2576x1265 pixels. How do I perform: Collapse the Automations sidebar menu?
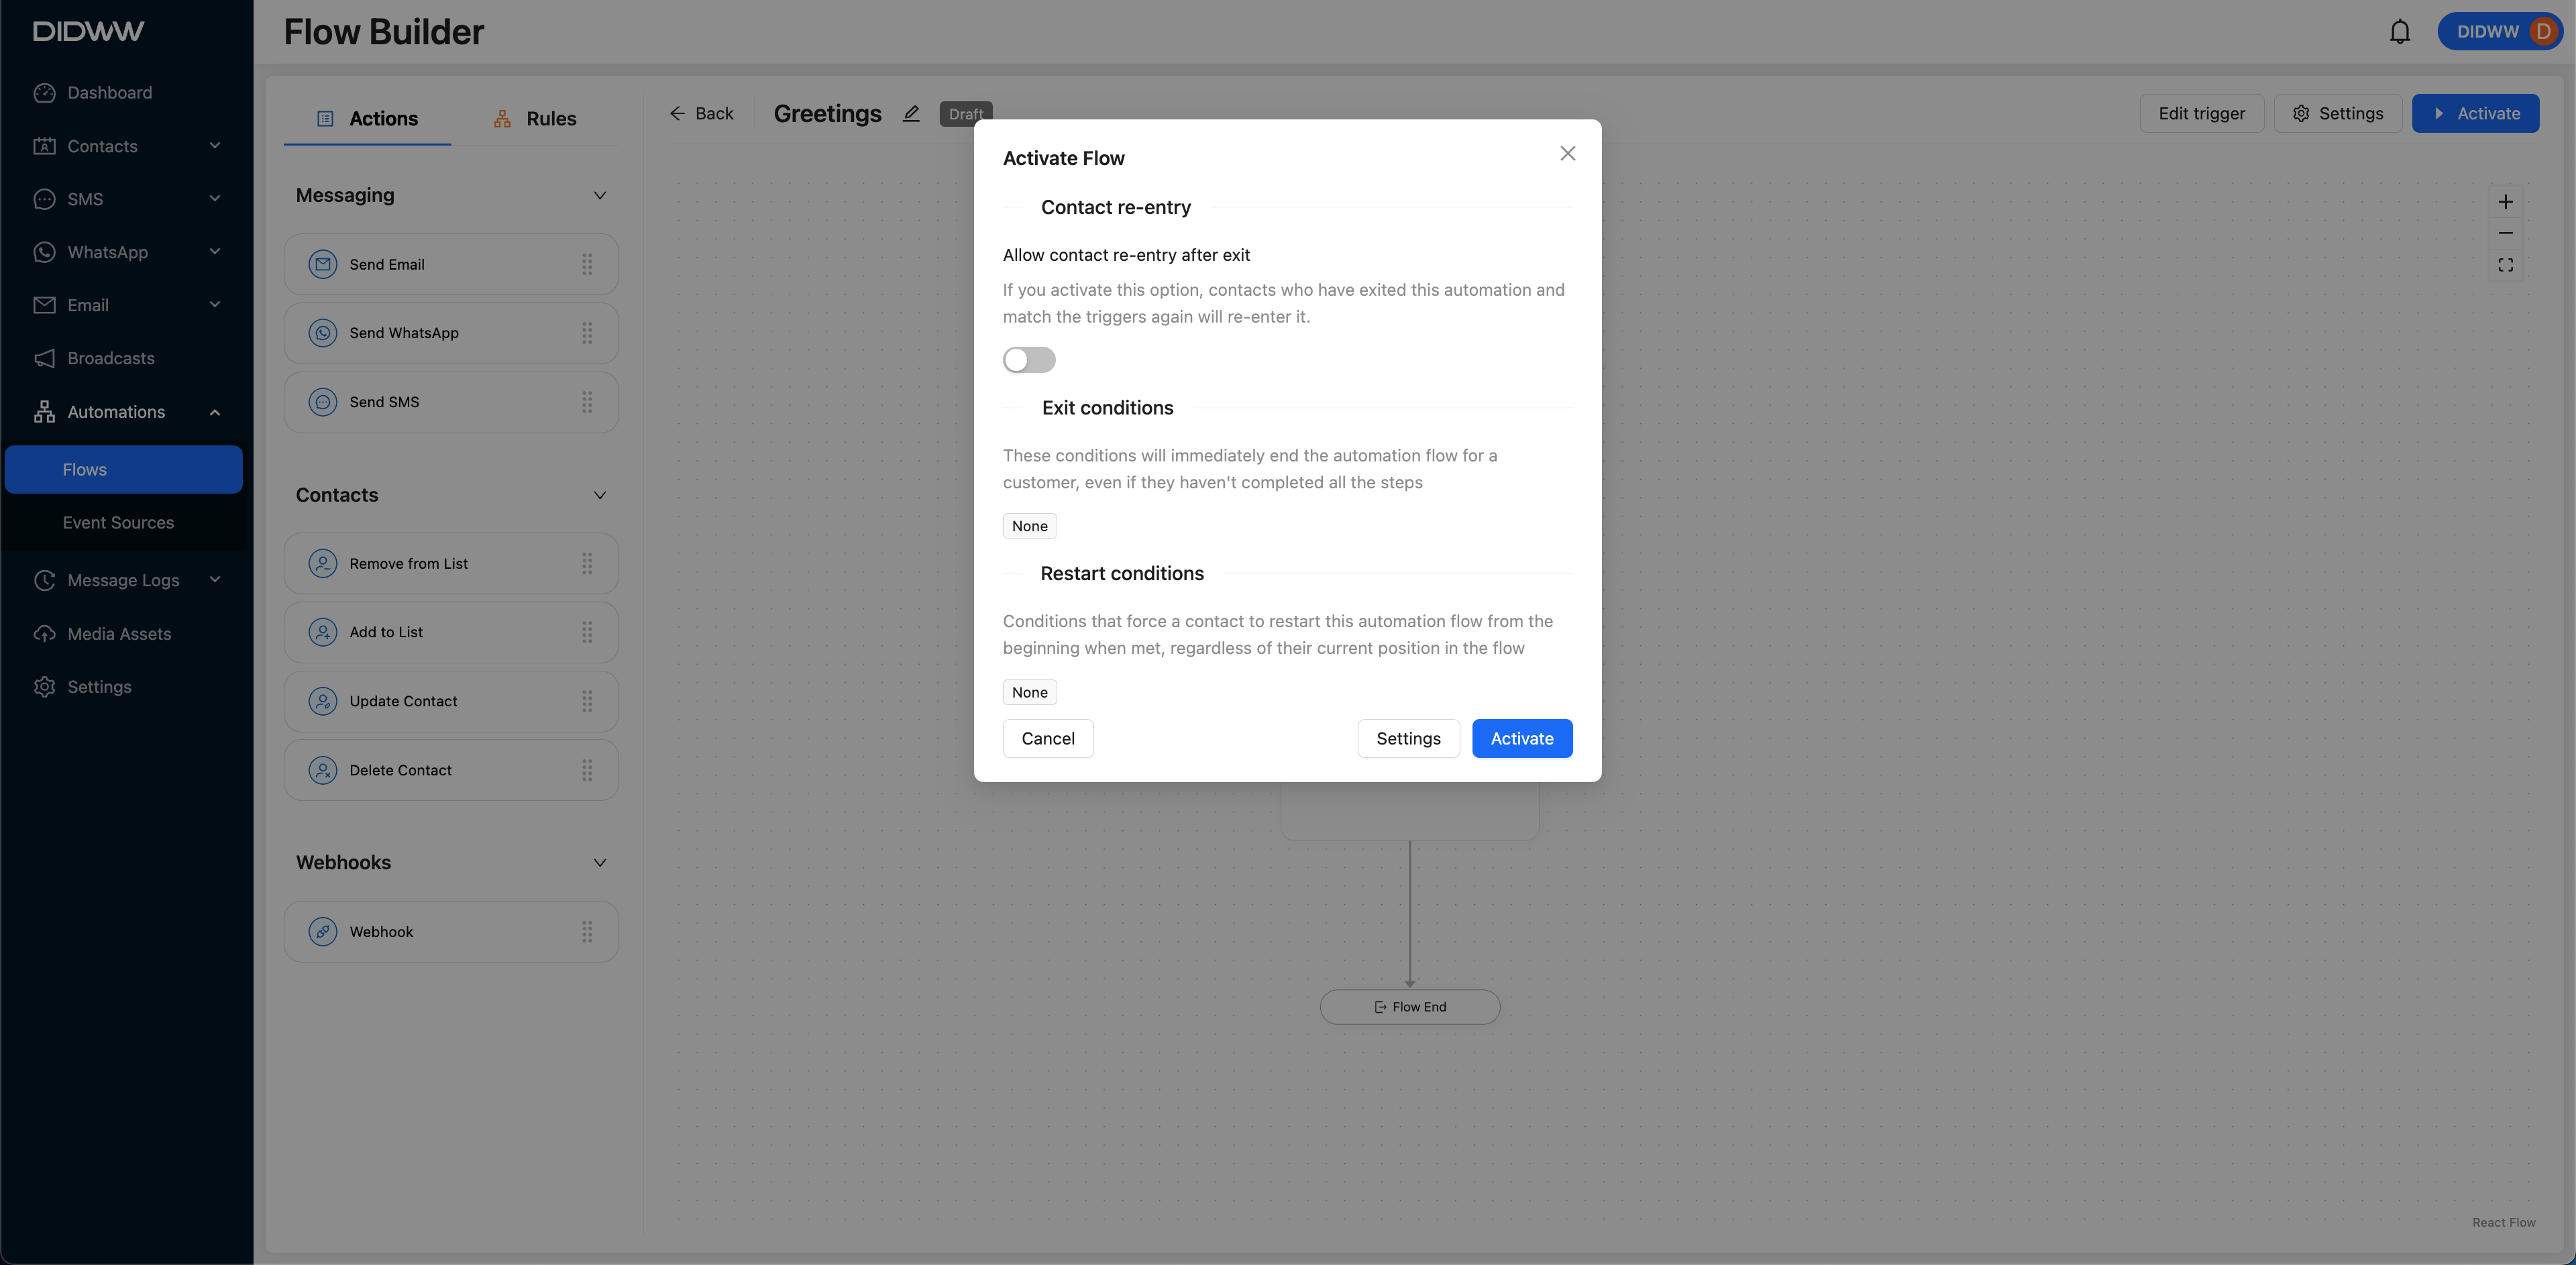(x=214, y=412)
